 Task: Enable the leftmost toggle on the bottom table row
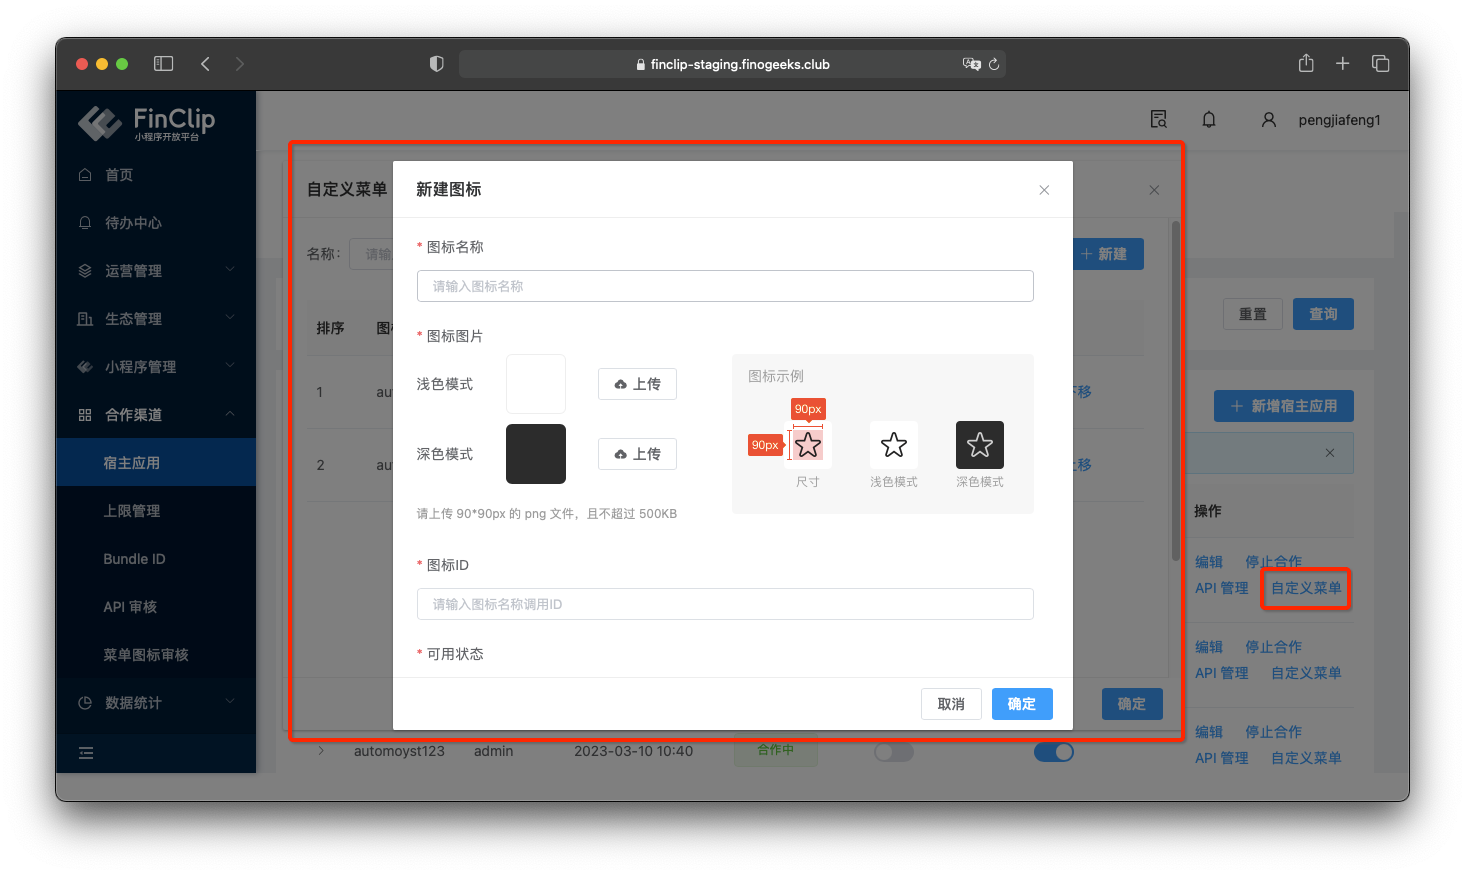pyautogui.click(x=894, y=751)
